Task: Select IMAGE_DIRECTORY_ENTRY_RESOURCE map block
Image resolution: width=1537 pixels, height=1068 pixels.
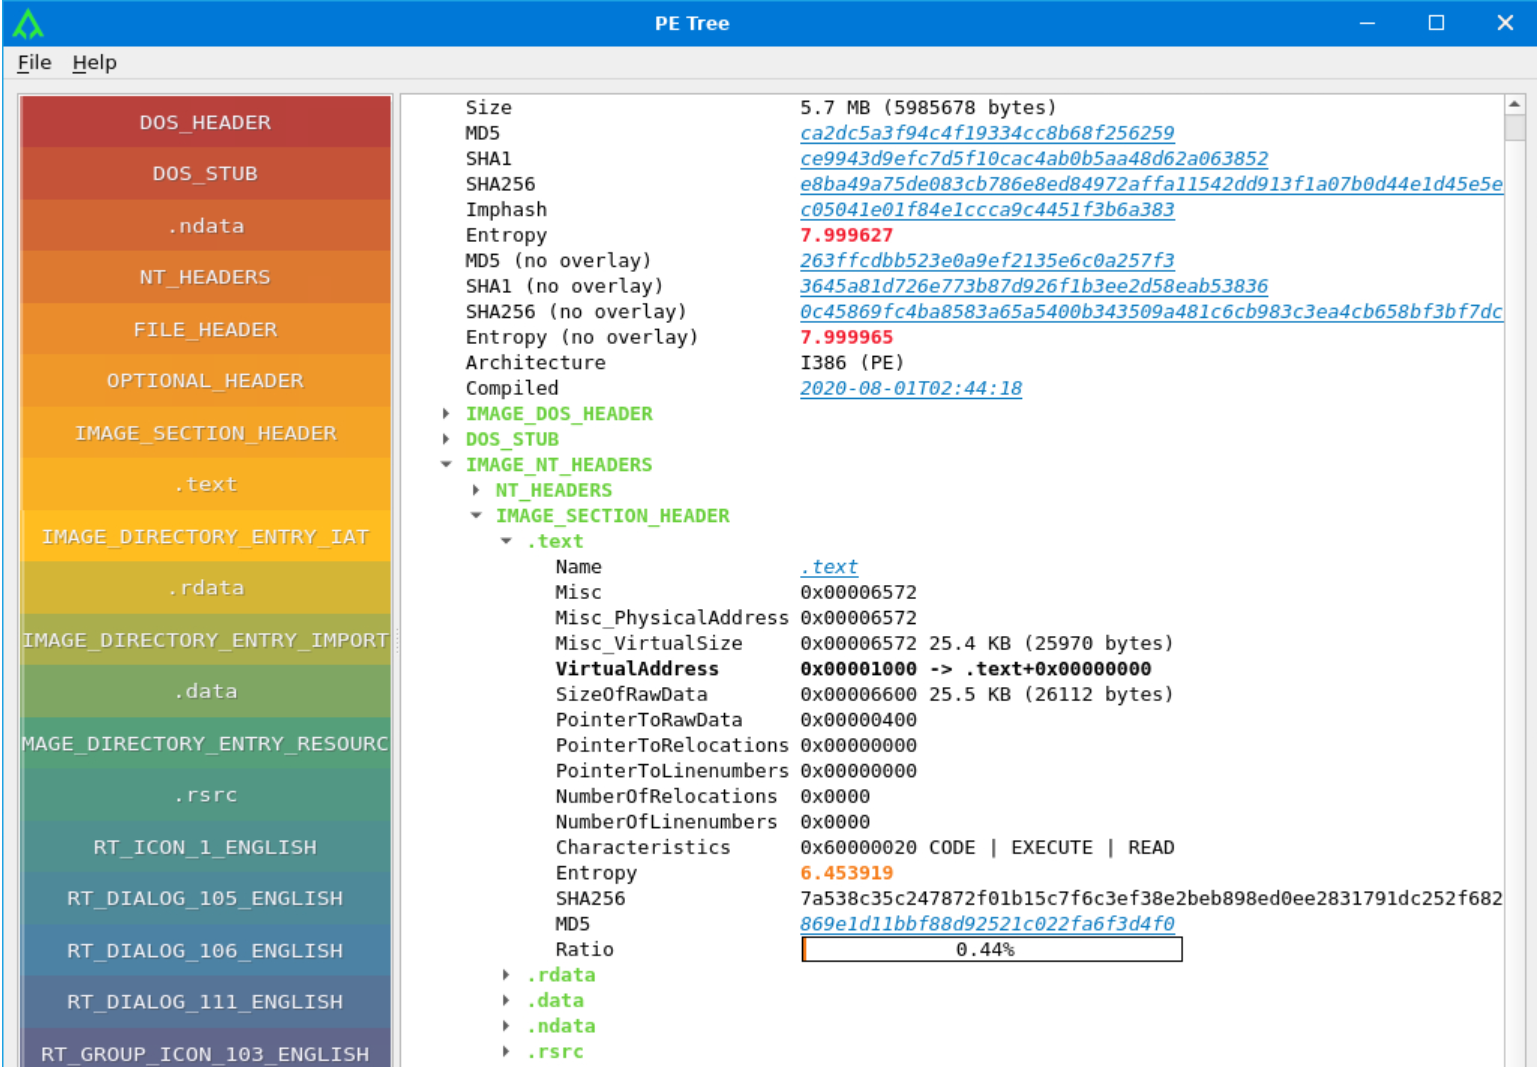Action: click(x=205, y=743)
